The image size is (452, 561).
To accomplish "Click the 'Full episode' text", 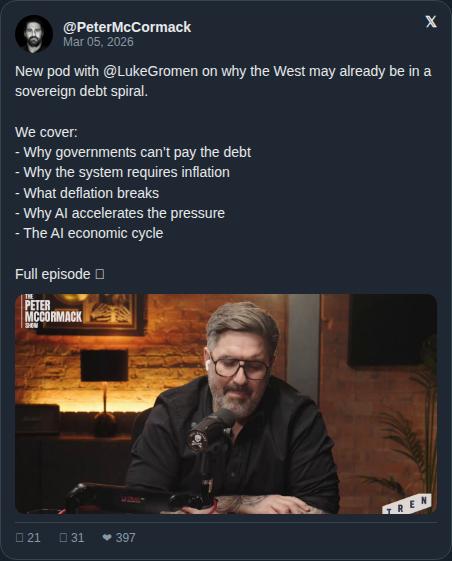I will tap(53, 274).
